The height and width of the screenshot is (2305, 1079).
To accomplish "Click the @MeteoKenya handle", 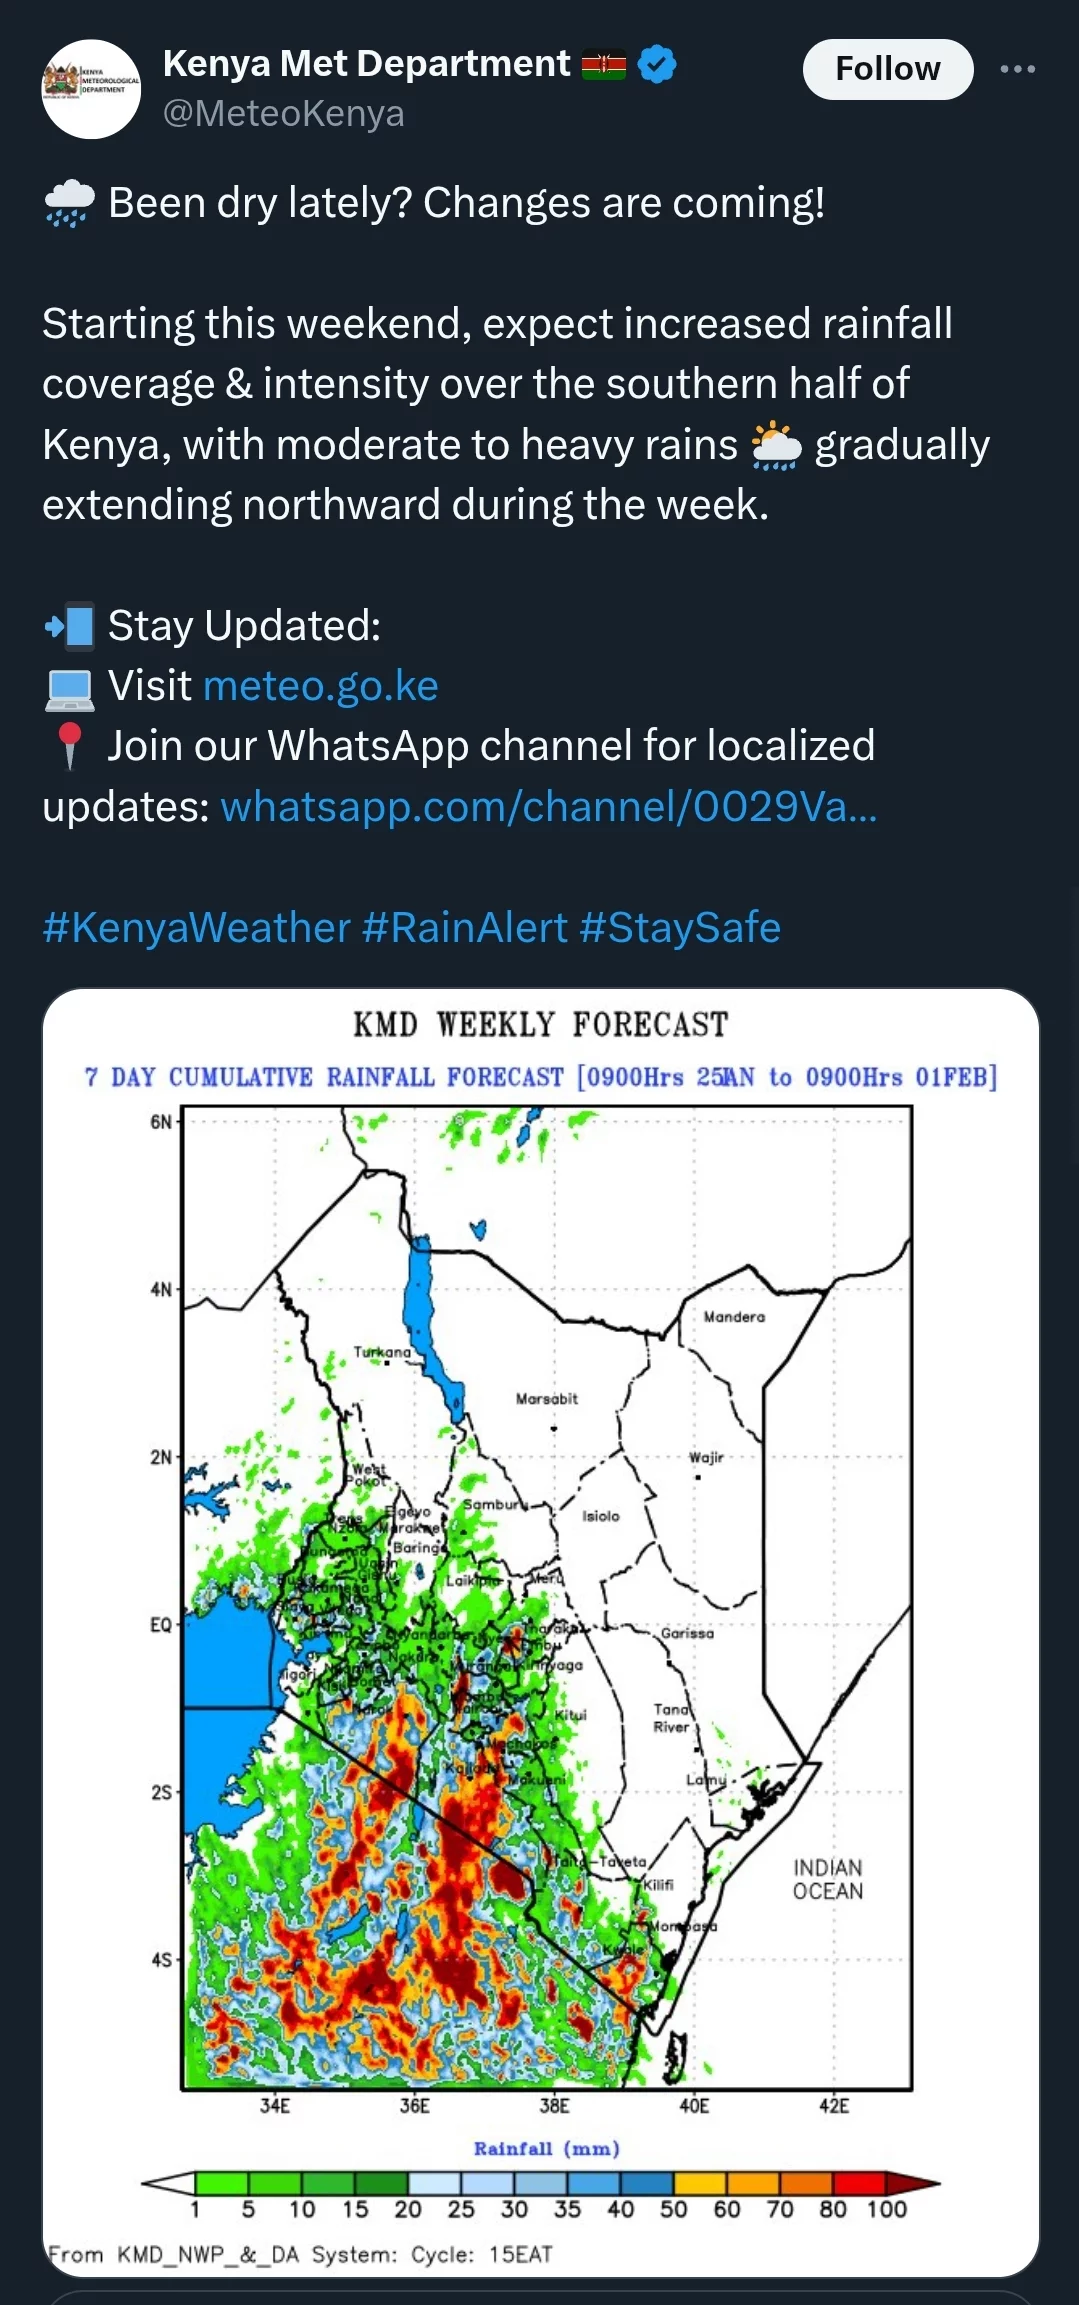I will click(283, 113).
